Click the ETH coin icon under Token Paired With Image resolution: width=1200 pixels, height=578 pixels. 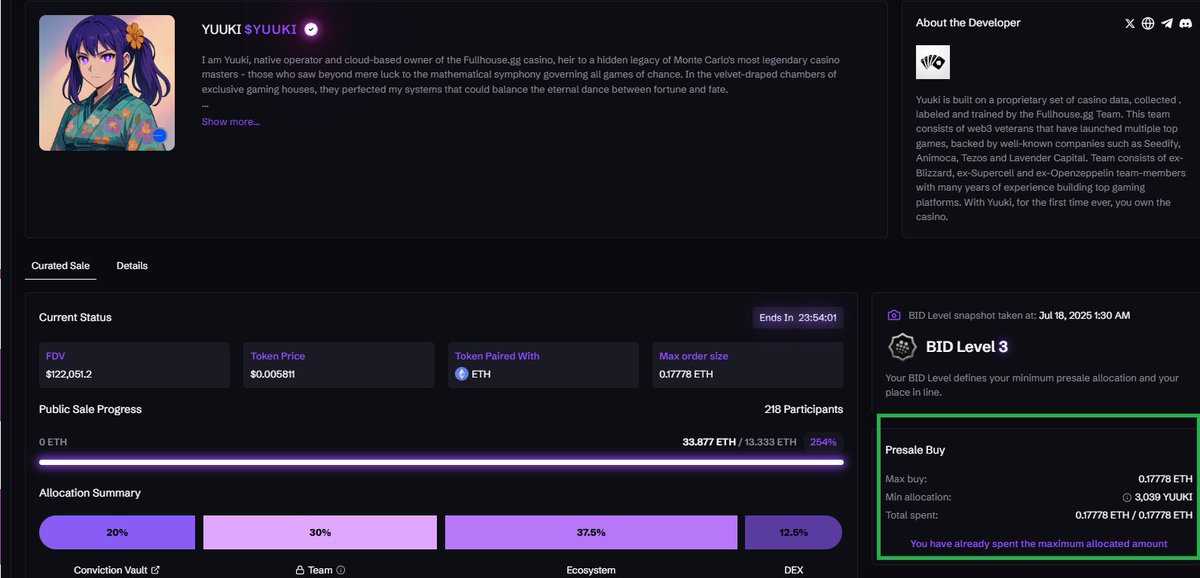click(462, 374)
